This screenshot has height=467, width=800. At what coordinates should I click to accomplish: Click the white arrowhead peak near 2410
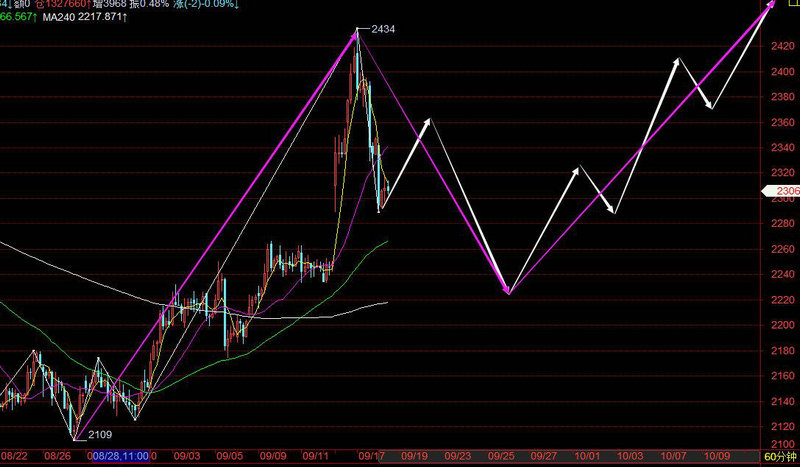click(x=679, y=62)
